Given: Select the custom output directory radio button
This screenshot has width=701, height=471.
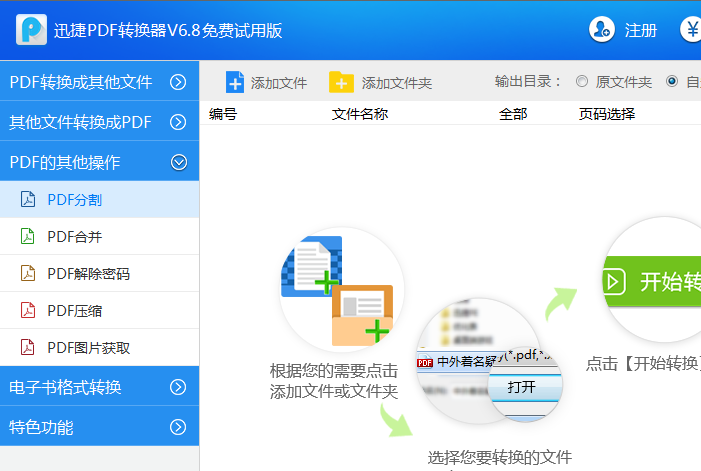Looking at the screenshot, I should (671, 81).
